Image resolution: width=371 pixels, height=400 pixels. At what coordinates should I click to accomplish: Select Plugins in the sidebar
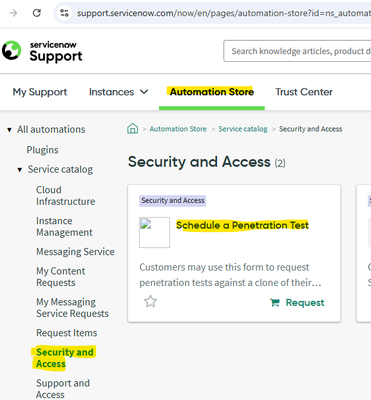coord(42,150)
